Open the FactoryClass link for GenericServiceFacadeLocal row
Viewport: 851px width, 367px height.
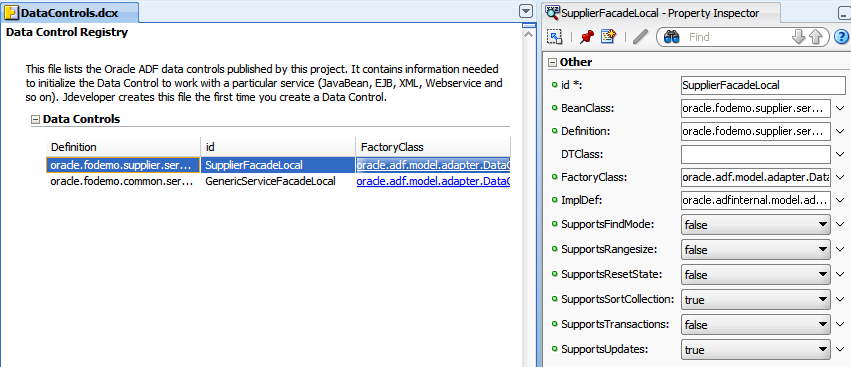433,181
